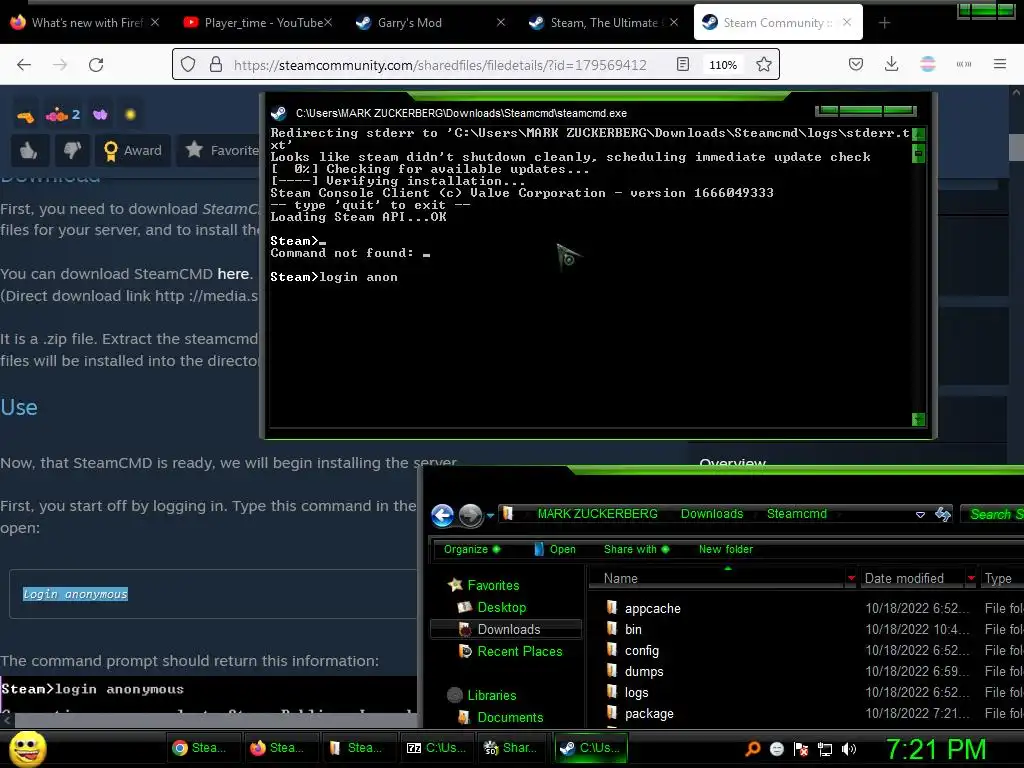
Task: Give the guide an Award
Action: click(133, 151)
